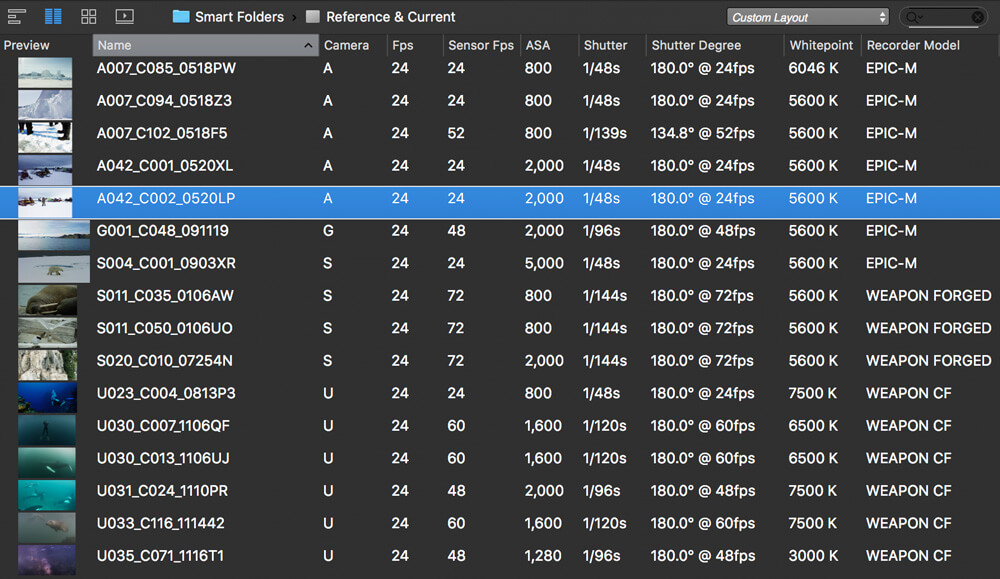
Task: Select clip name G001_C048_091119
Action: (162, 231)
